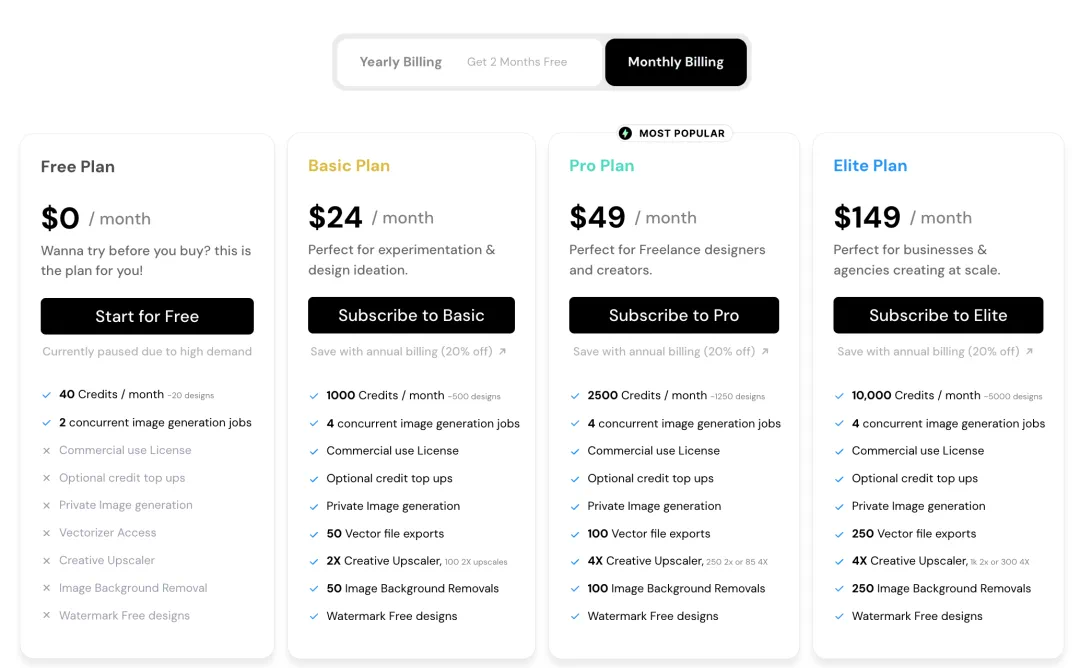Click checkmark beside 100 Vector file exports

(575, 534)
